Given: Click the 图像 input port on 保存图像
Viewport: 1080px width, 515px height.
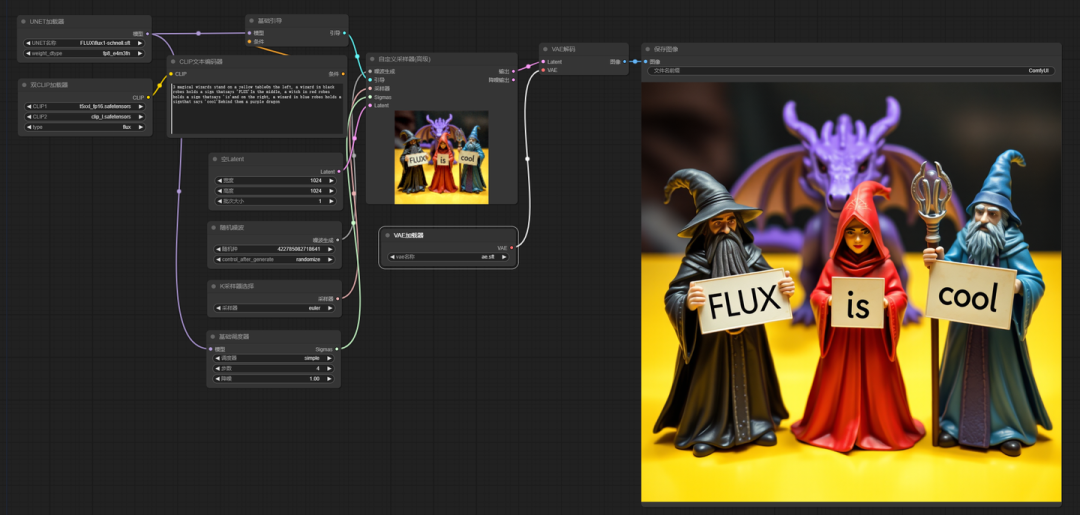Looking at the screenshot, I should pyautogui.click(x=645, y=62).
